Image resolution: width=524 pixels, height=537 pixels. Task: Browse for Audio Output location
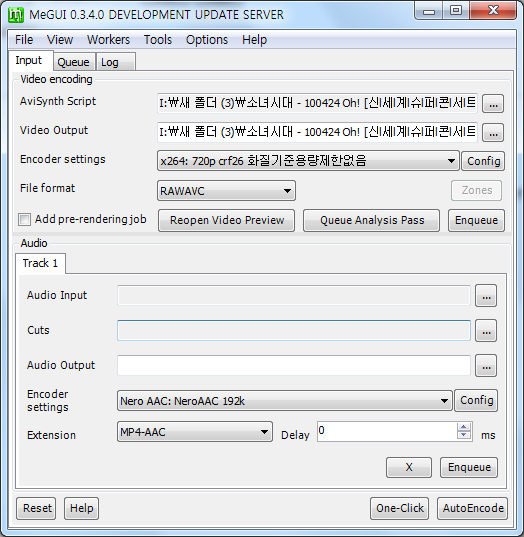[486, 366]
